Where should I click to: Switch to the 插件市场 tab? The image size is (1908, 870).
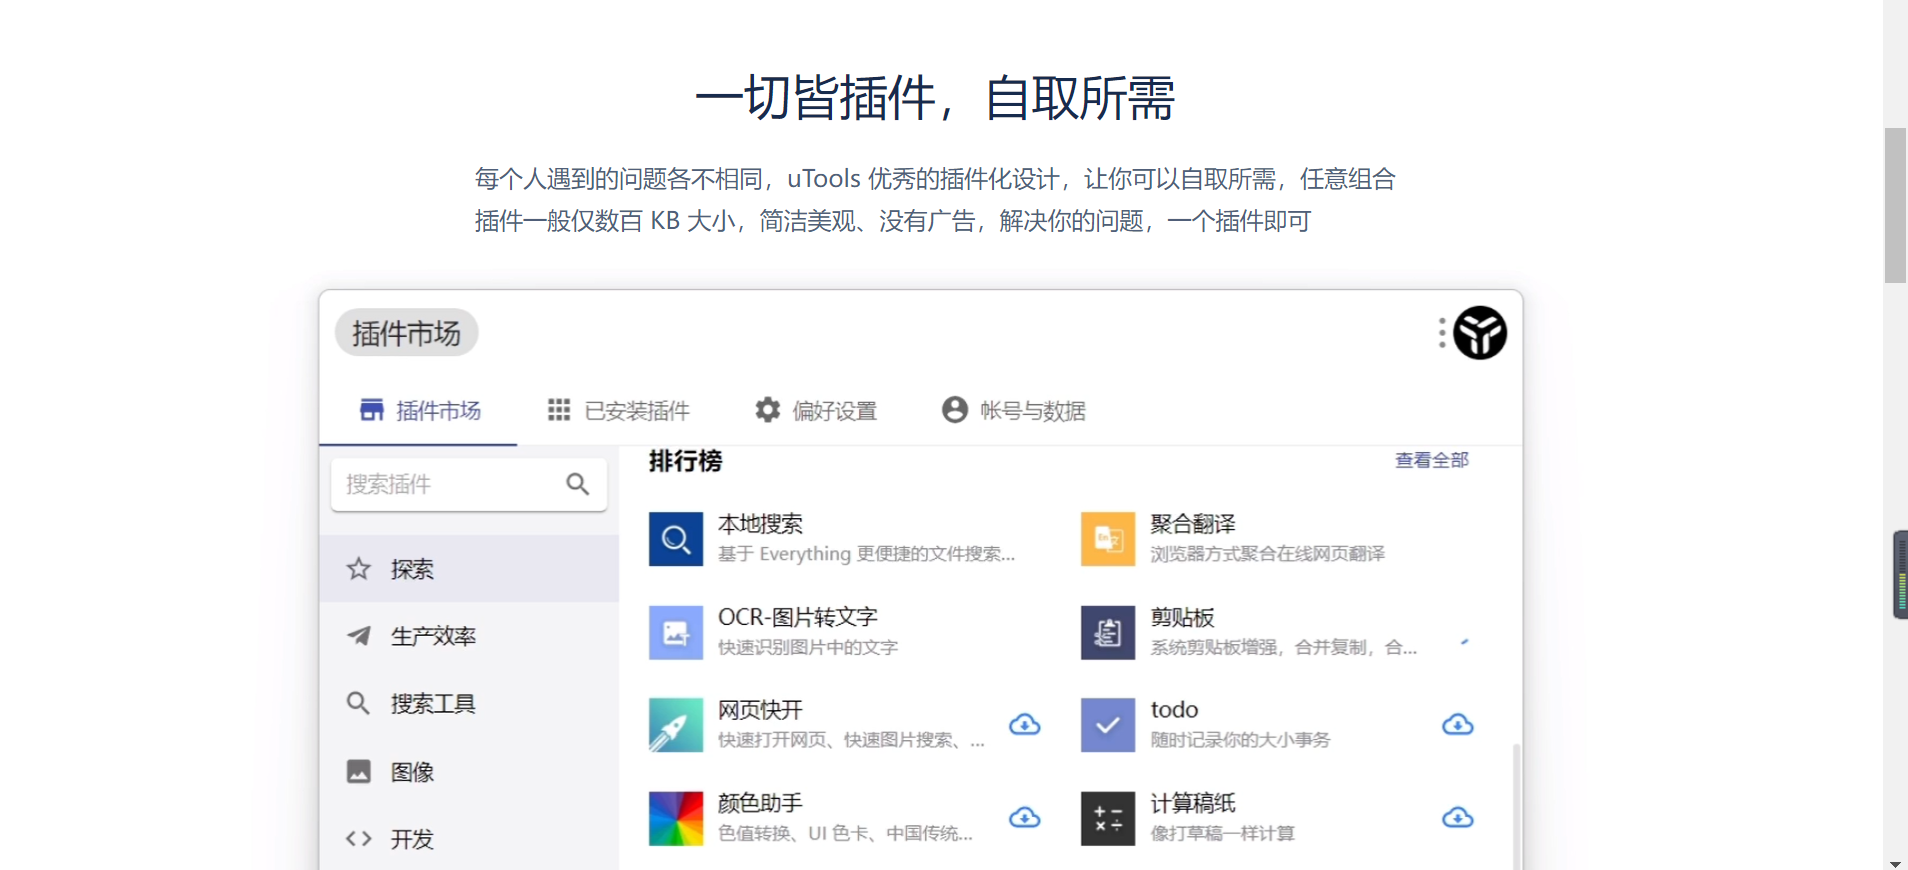pyautogui.click(x=420, y=410)
